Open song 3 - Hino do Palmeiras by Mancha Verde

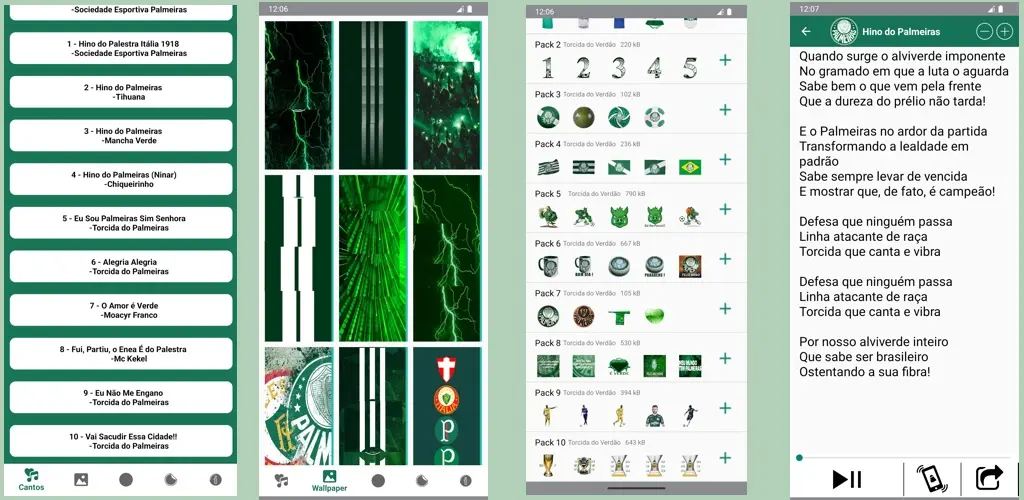tap(121, 136)
